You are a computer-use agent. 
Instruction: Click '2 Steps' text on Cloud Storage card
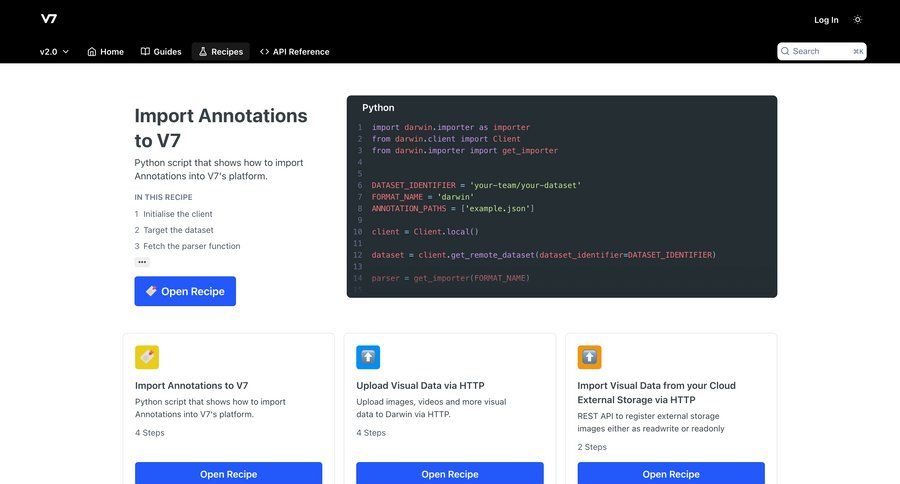pos(592,447)
